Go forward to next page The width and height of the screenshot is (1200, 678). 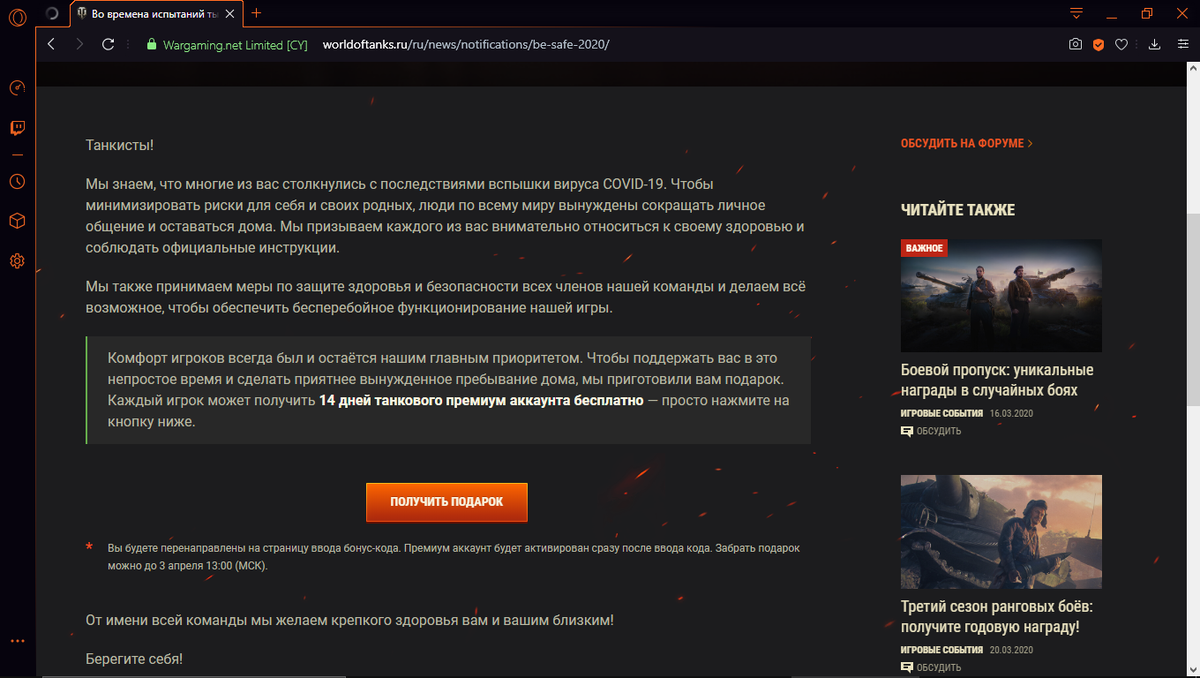coord(79,44)
